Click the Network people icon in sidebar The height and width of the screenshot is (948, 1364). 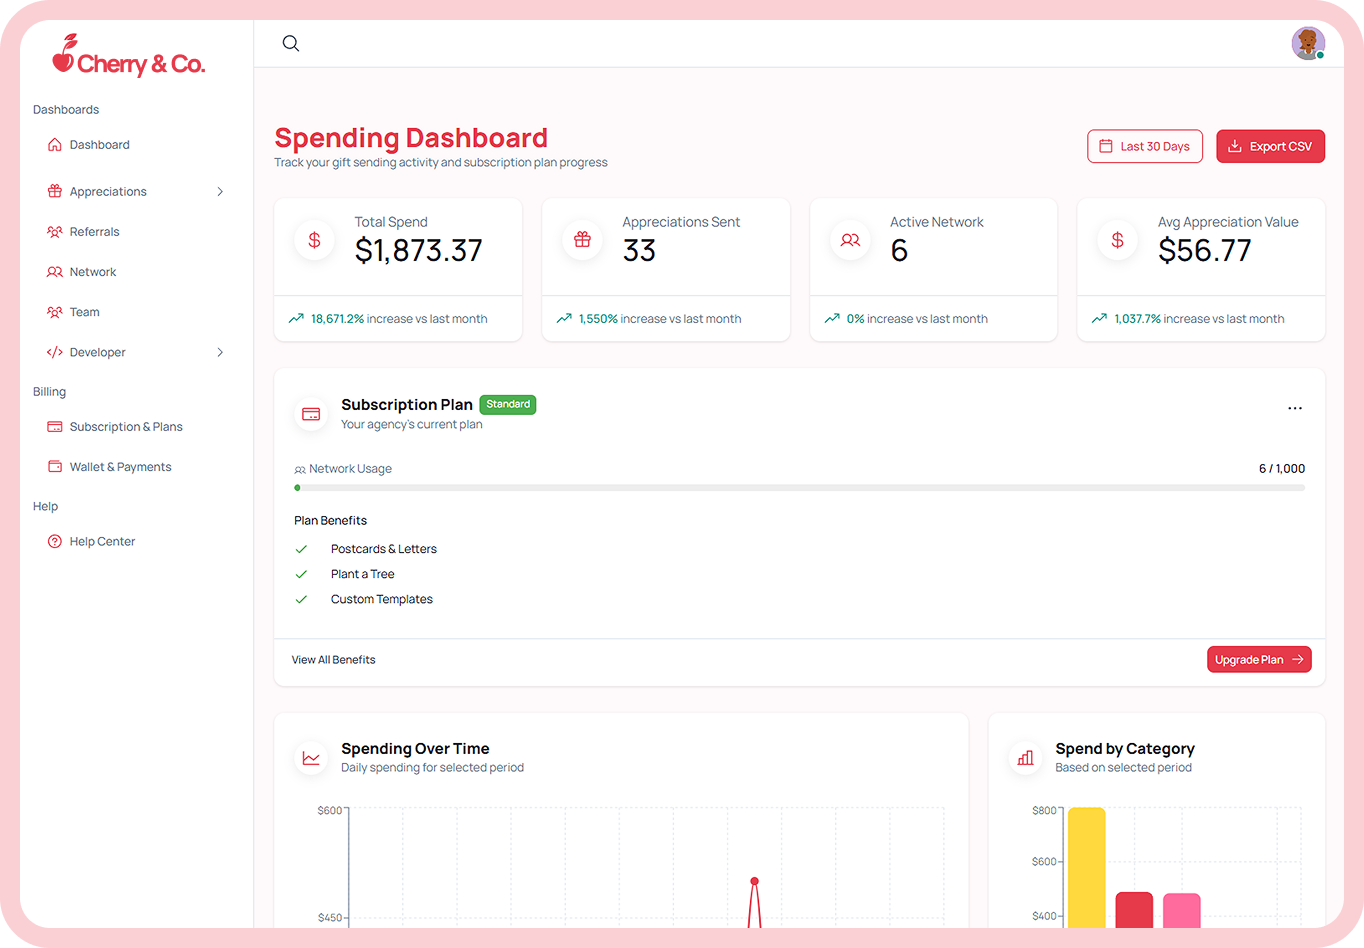55,272
